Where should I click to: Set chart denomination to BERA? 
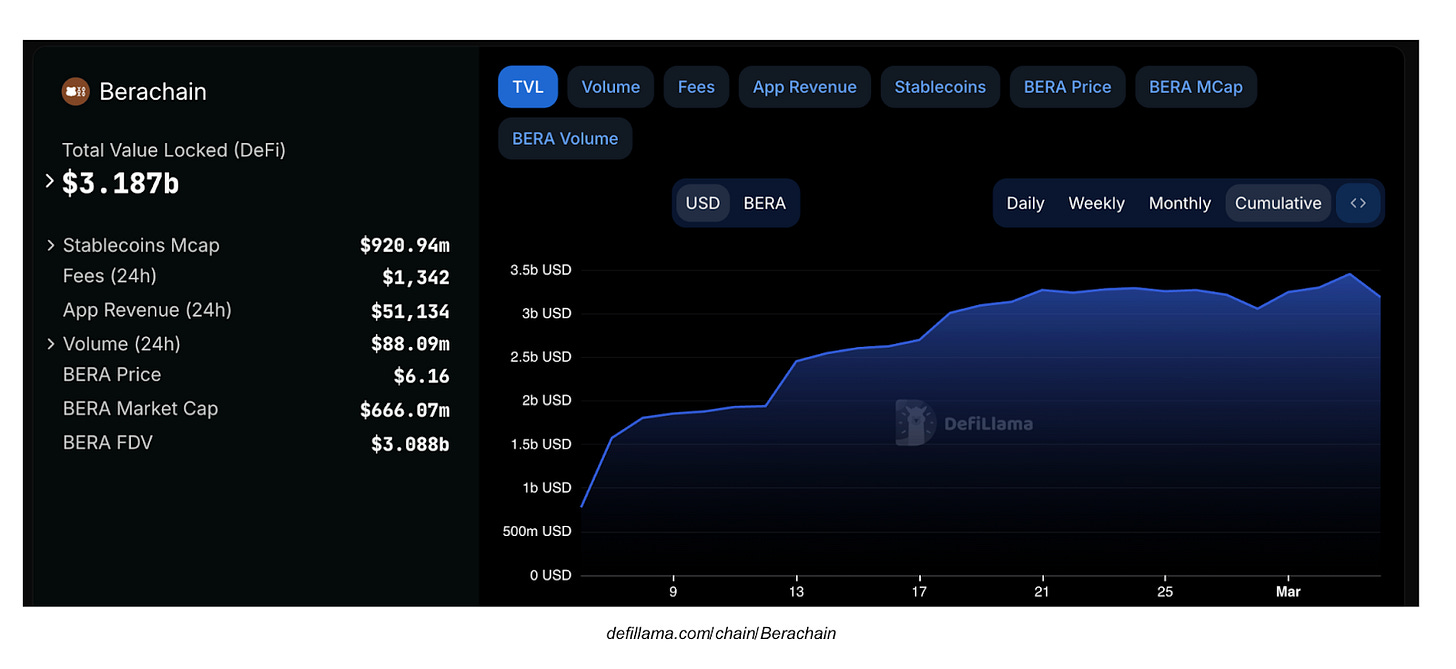coord(765,203)
